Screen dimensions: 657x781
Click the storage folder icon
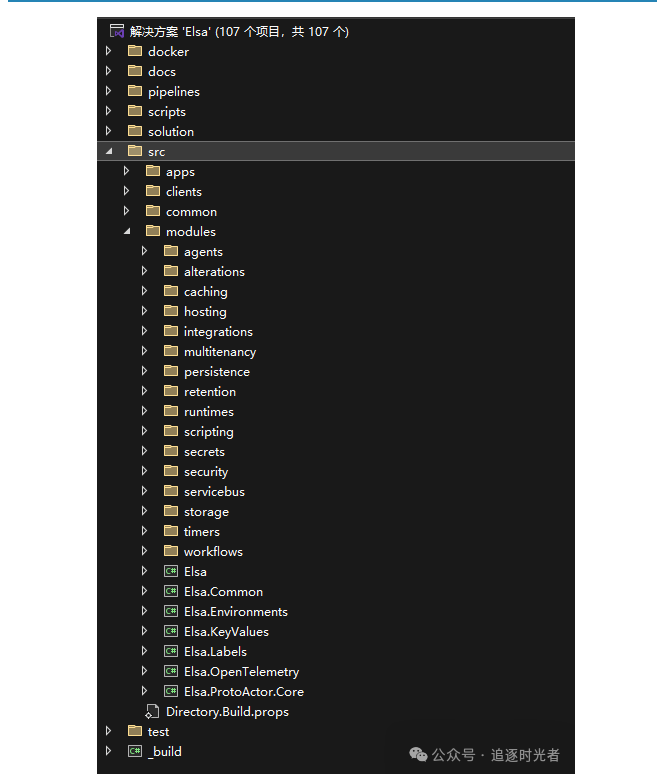tap(171, 511)
